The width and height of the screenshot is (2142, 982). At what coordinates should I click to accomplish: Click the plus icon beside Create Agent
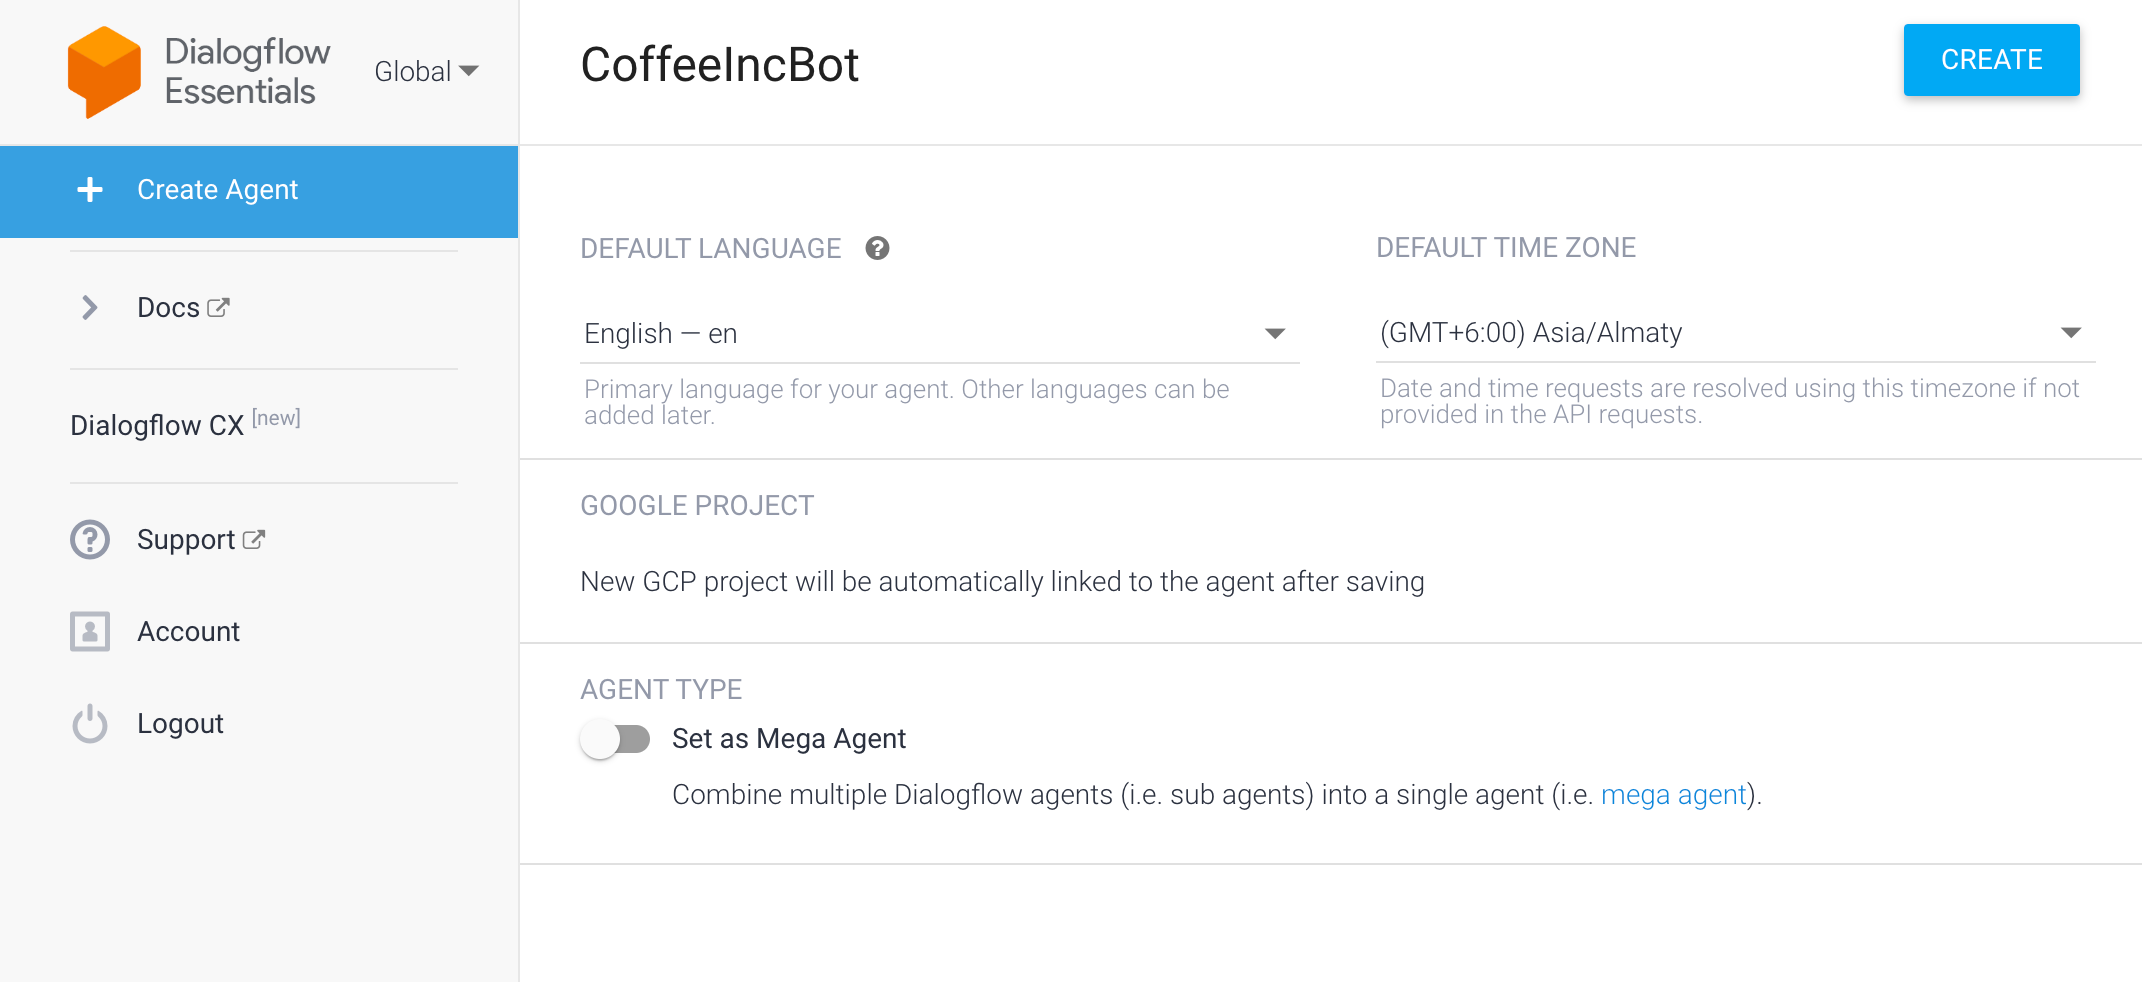click(90, 190)
